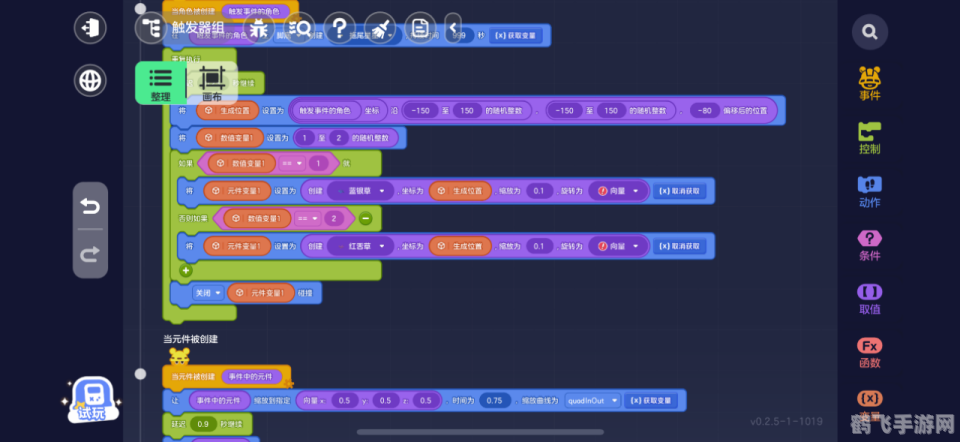Open the 控制 control block category
The image size is (960, 442).
point(870,137)
